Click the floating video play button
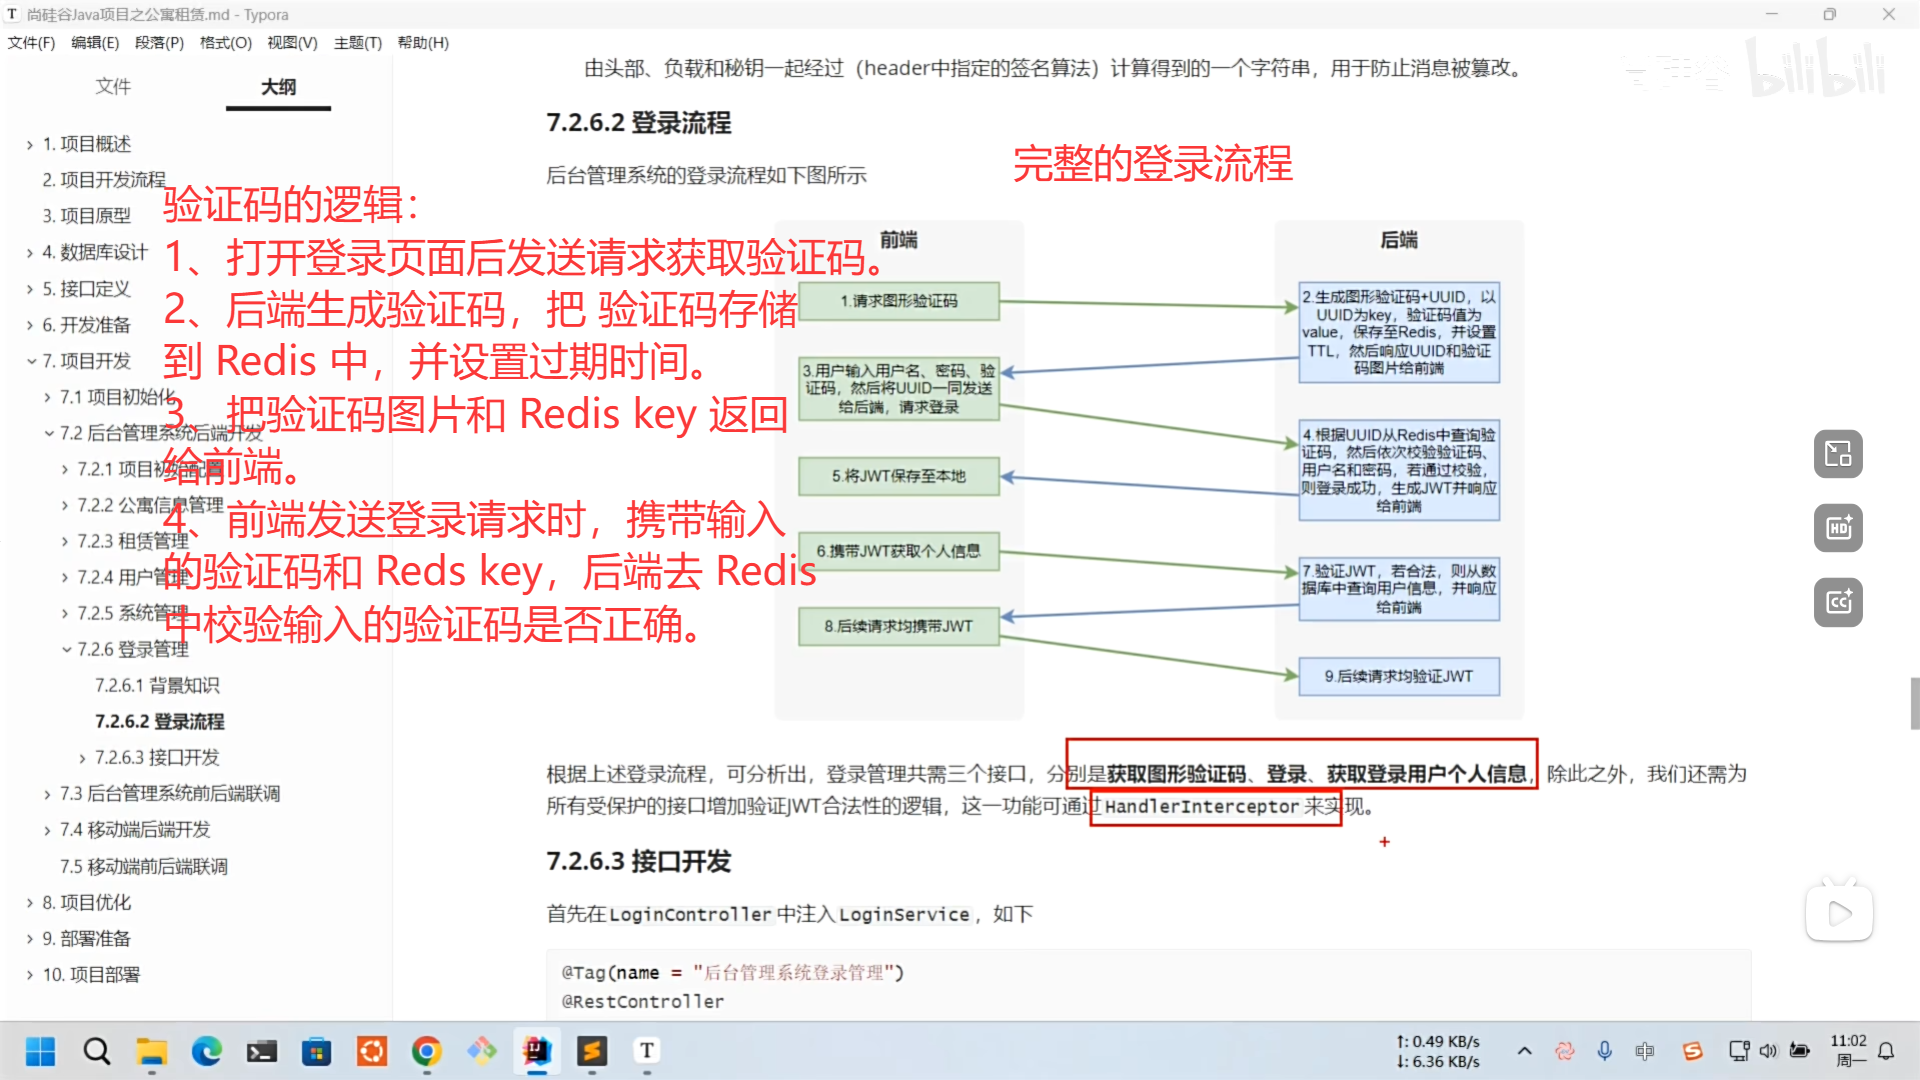The width and height of the screenshot is (1920, 1080). (1838, 912)
